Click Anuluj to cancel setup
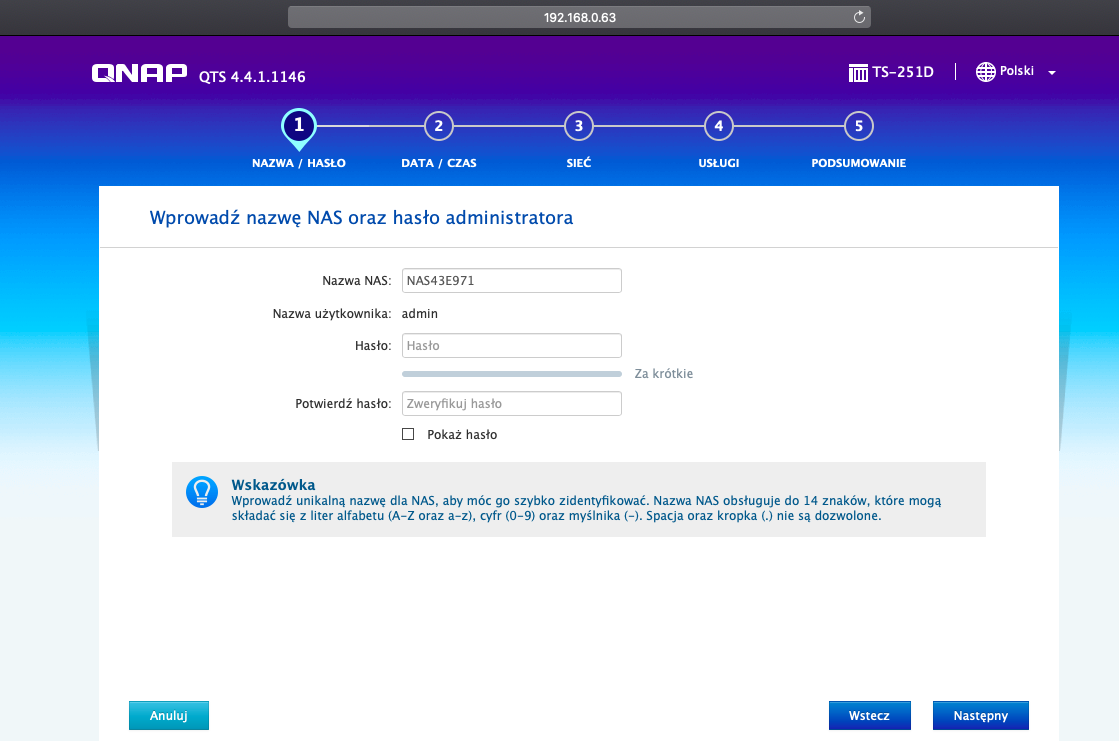Screen dimensions: 1119x741 (168, 715)
